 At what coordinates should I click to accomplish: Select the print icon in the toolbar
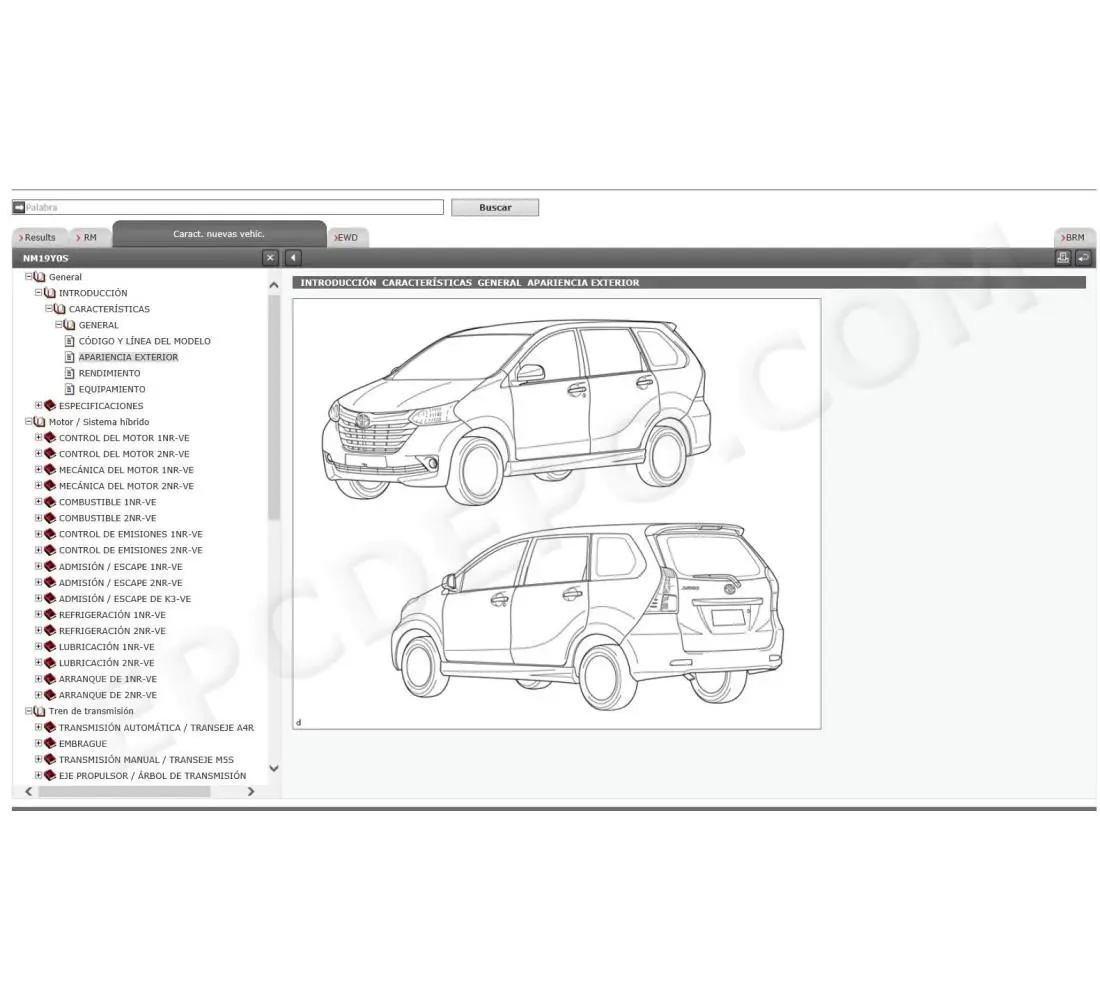tap(1062, 257)
